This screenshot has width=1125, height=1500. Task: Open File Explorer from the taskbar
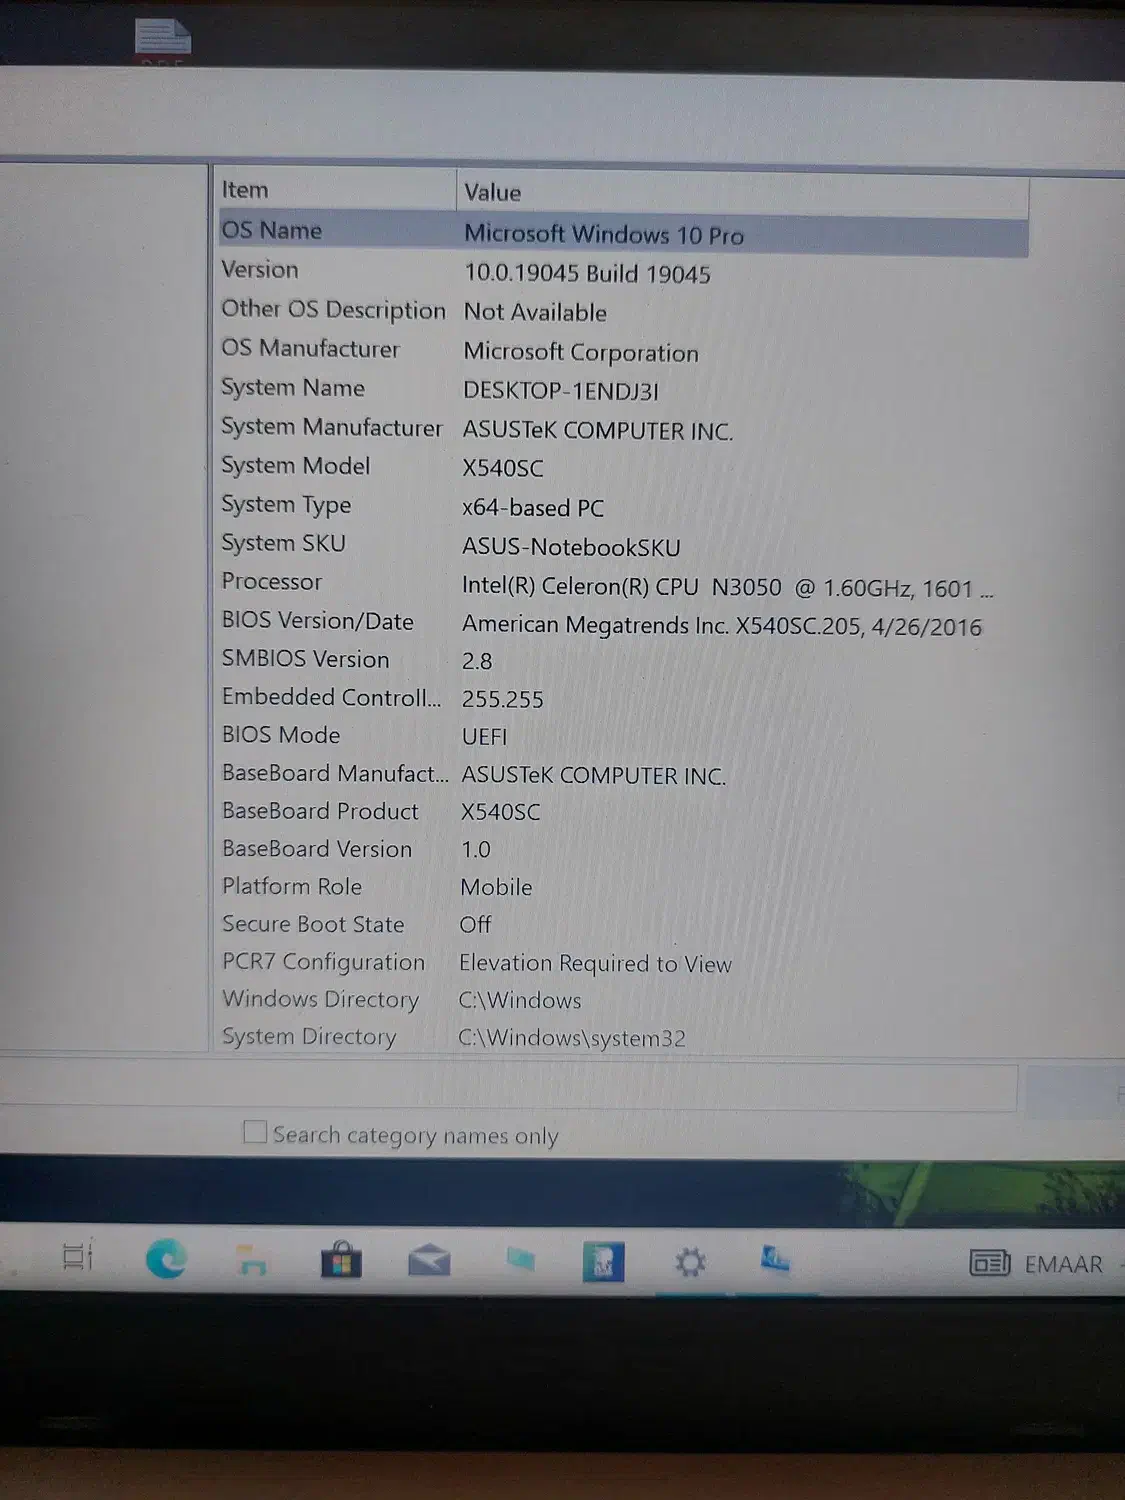[x=251, y=1260]
